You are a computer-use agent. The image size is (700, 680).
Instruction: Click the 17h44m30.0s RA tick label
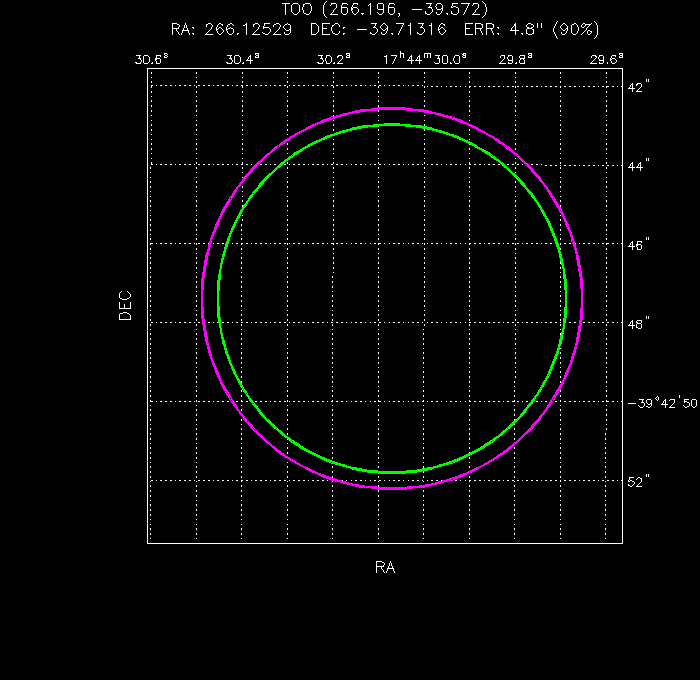click(425, 58)
